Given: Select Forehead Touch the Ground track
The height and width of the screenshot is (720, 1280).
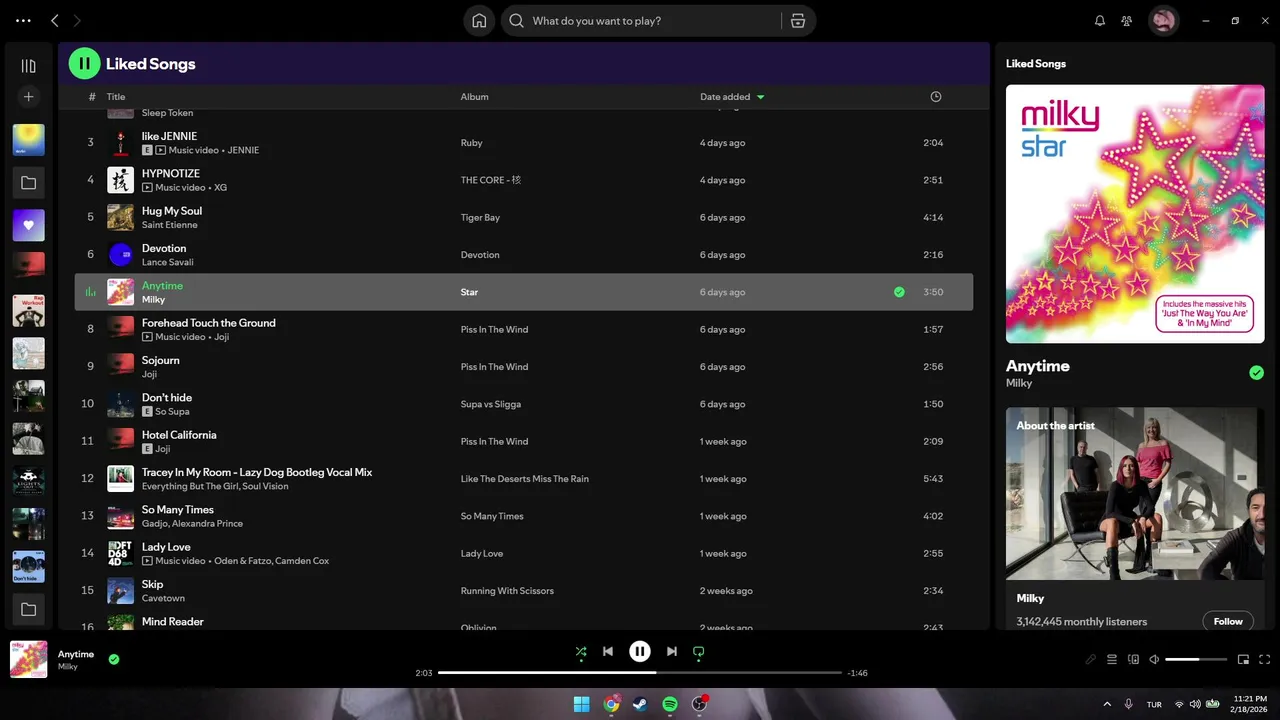Looking at the screenshot, I should pos(524,329).
